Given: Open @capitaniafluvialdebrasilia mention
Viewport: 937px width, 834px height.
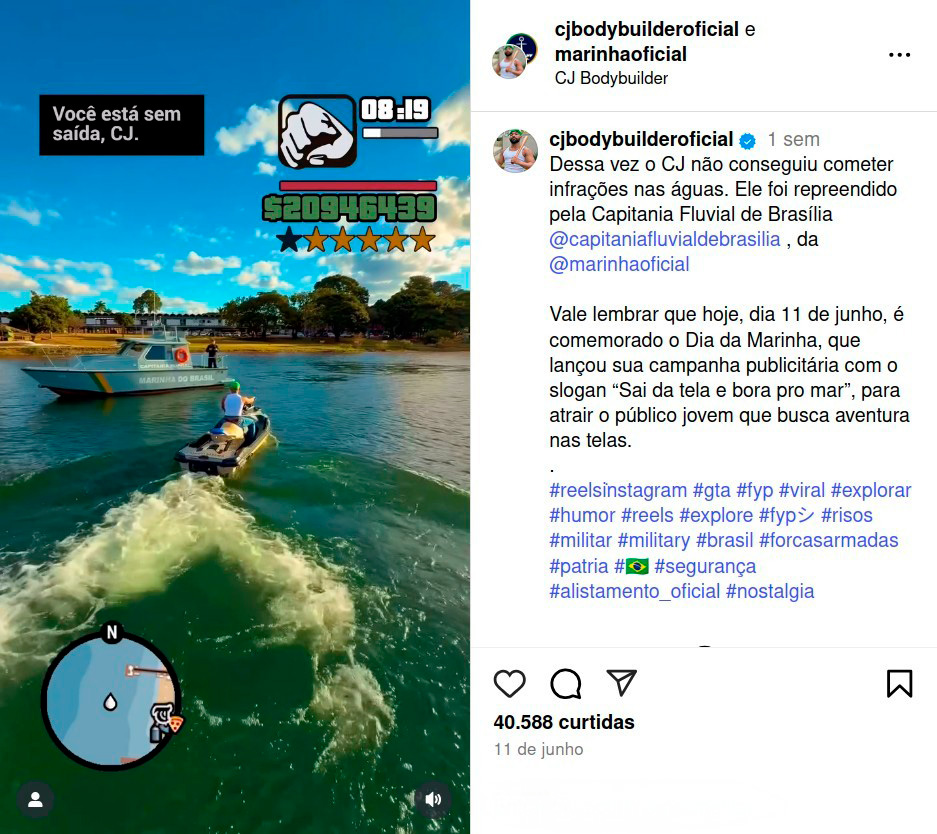Looking at the screenshot, I should pyautogui.click(x=665, y=239).
